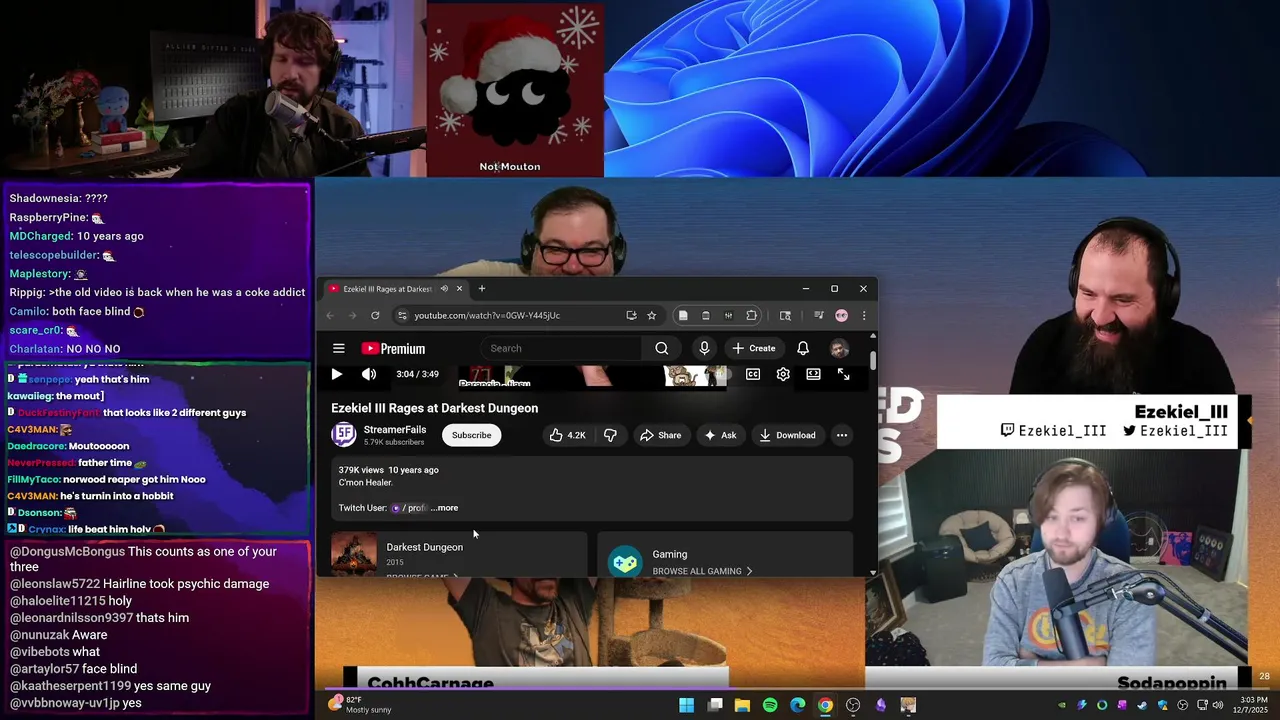Screen dimensions: 1280x720
Task: Download the video
Action: click(788, 435)
